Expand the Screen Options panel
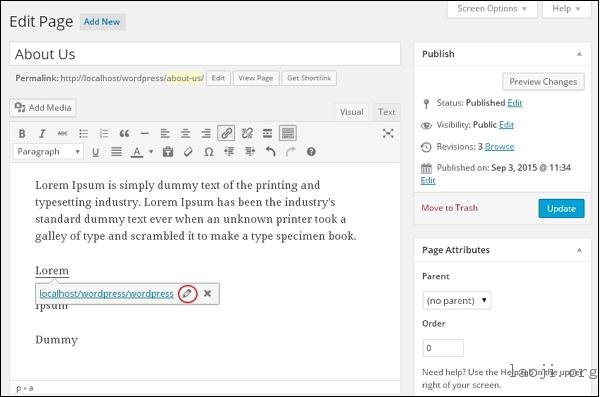The height and width of the screenshot is (397, 600). [x=492, y=9]
